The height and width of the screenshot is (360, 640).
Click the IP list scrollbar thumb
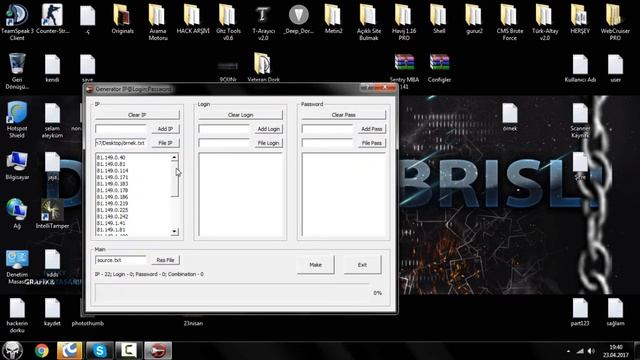click(174, 179)
